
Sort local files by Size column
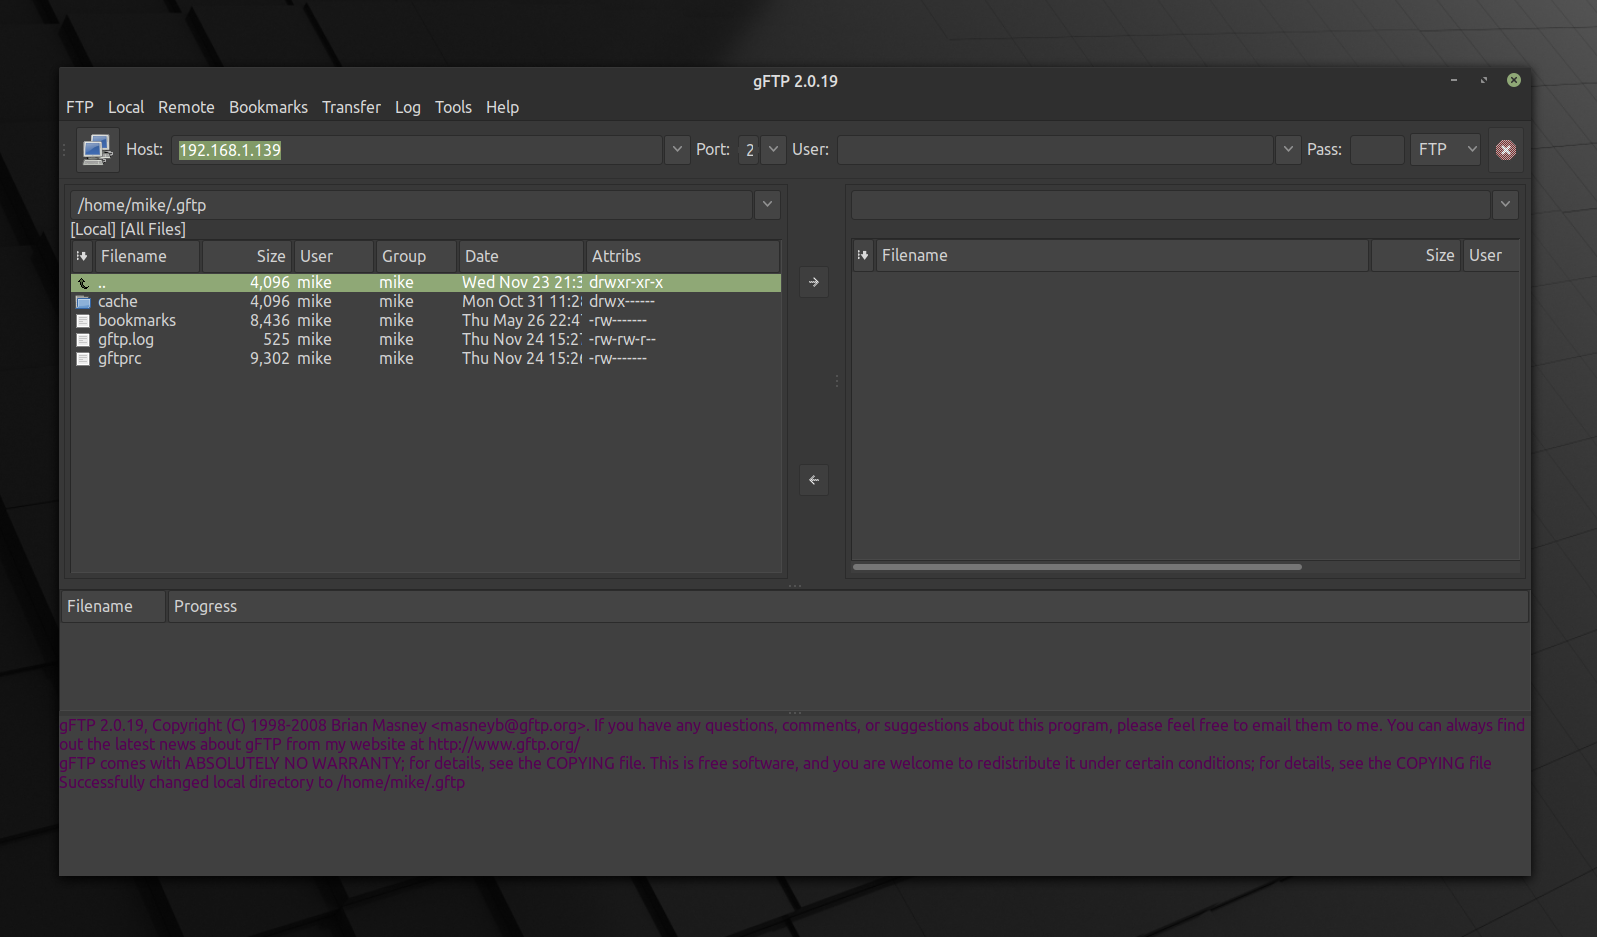coord(247,256)
